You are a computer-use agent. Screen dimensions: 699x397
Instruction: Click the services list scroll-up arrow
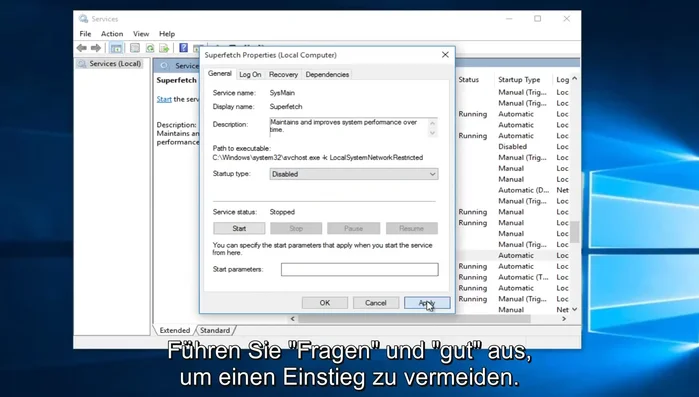click(575, 79)
